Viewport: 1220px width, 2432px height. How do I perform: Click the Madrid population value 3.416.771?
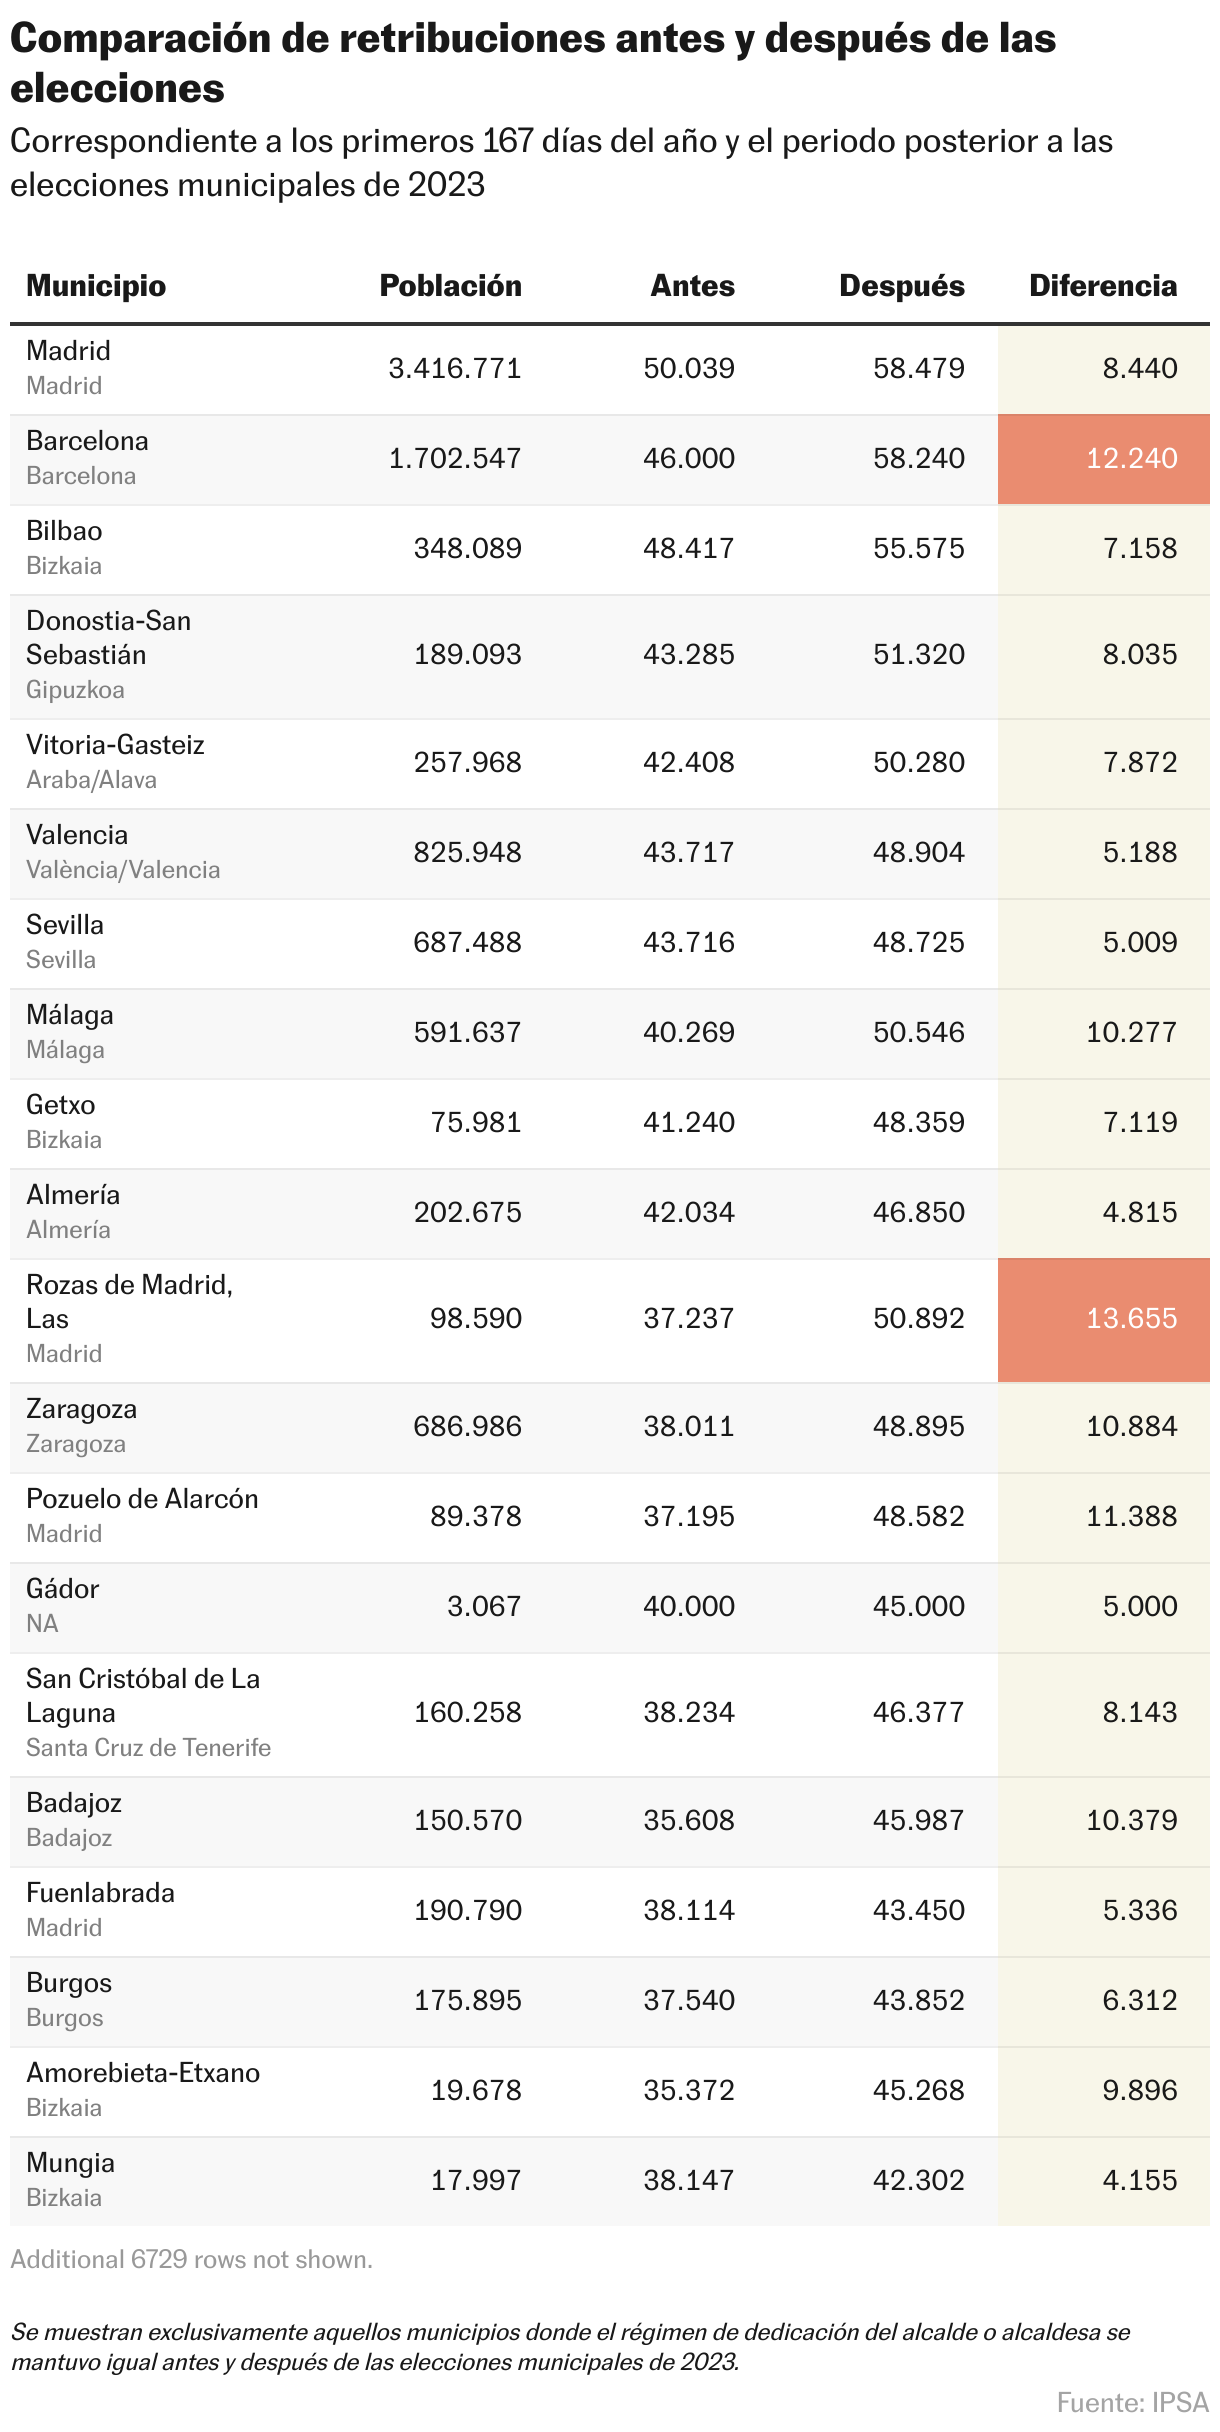[455, 369]
